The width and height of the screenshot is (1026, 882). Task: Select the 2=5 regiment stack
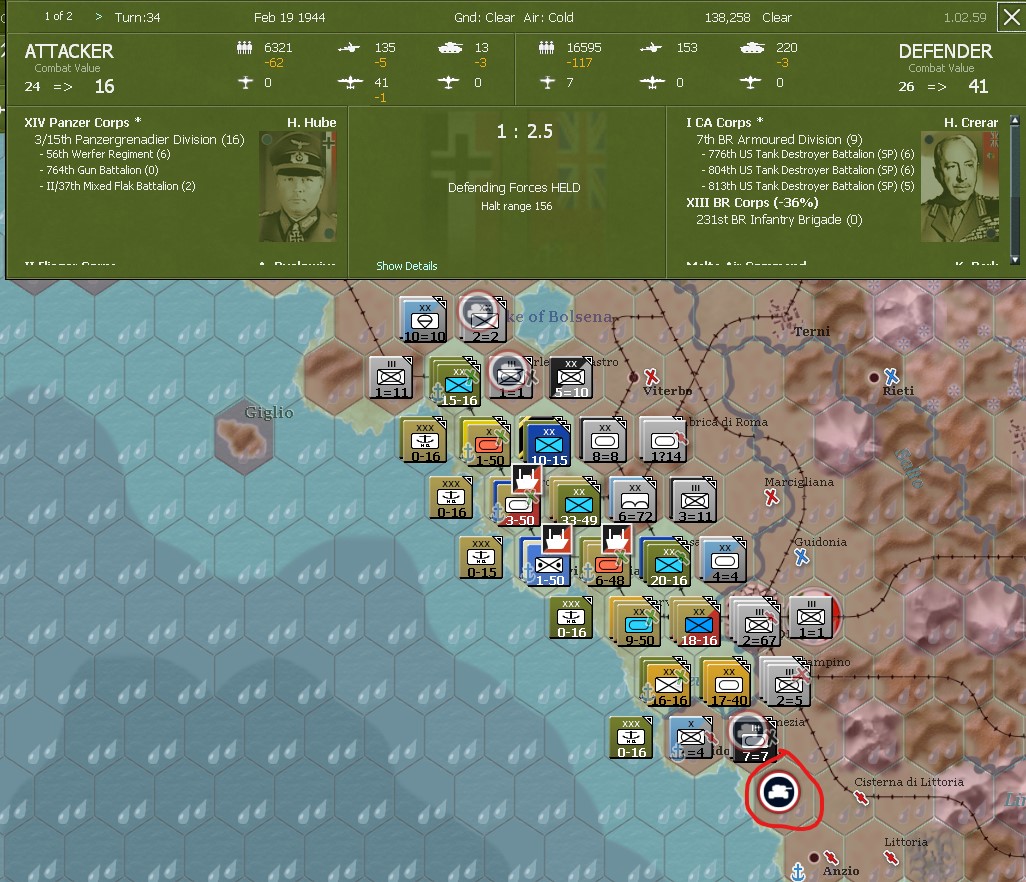pyautogui.click(x=786, y=682)
